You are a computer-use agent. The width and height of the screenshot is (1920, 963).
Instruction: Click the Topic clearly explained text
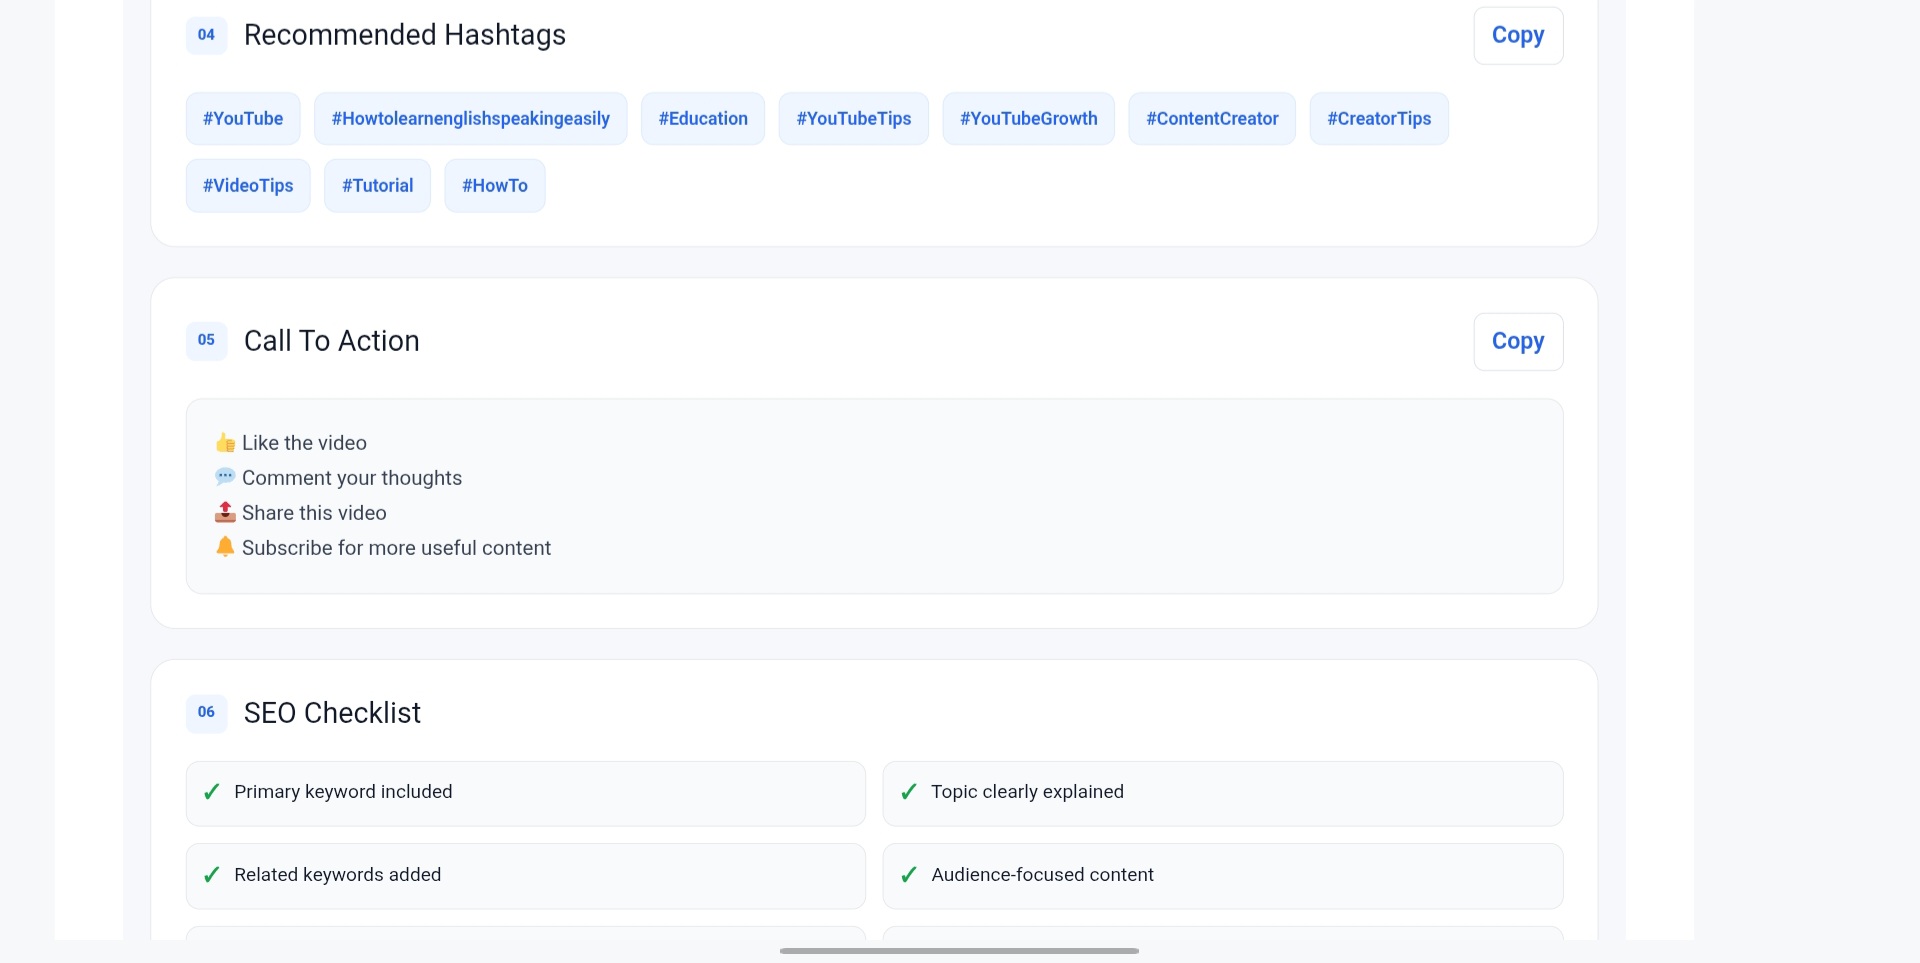click(x=1027, y=792)
